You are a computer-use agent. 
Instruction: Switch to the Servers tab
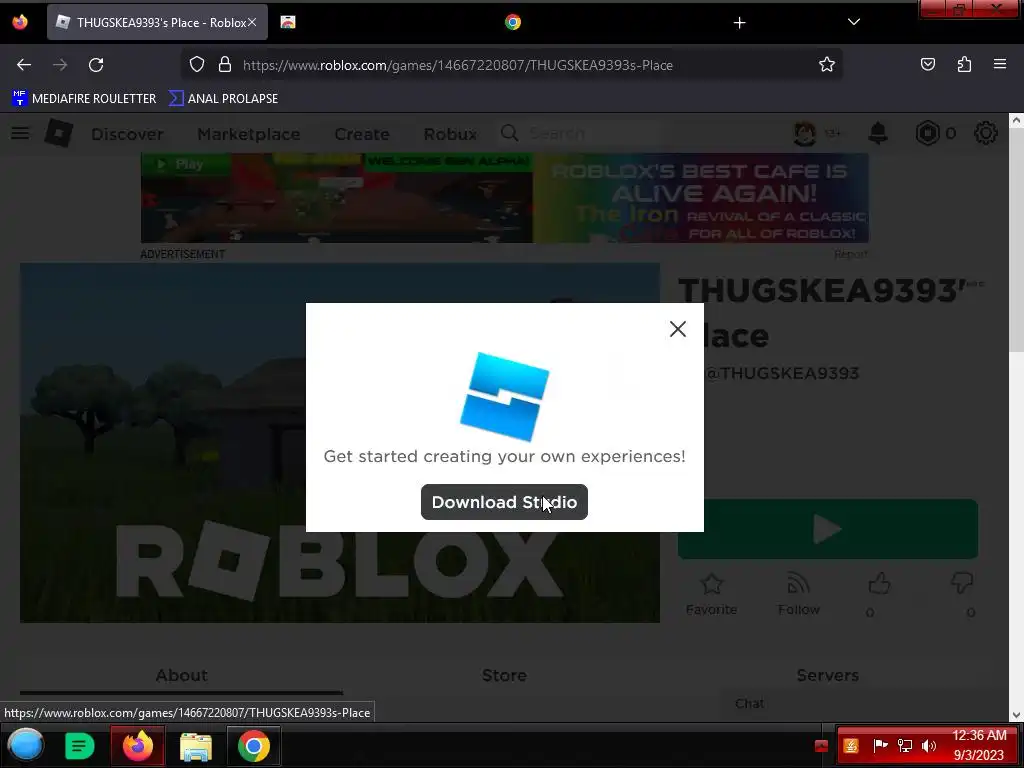(827, 675)
